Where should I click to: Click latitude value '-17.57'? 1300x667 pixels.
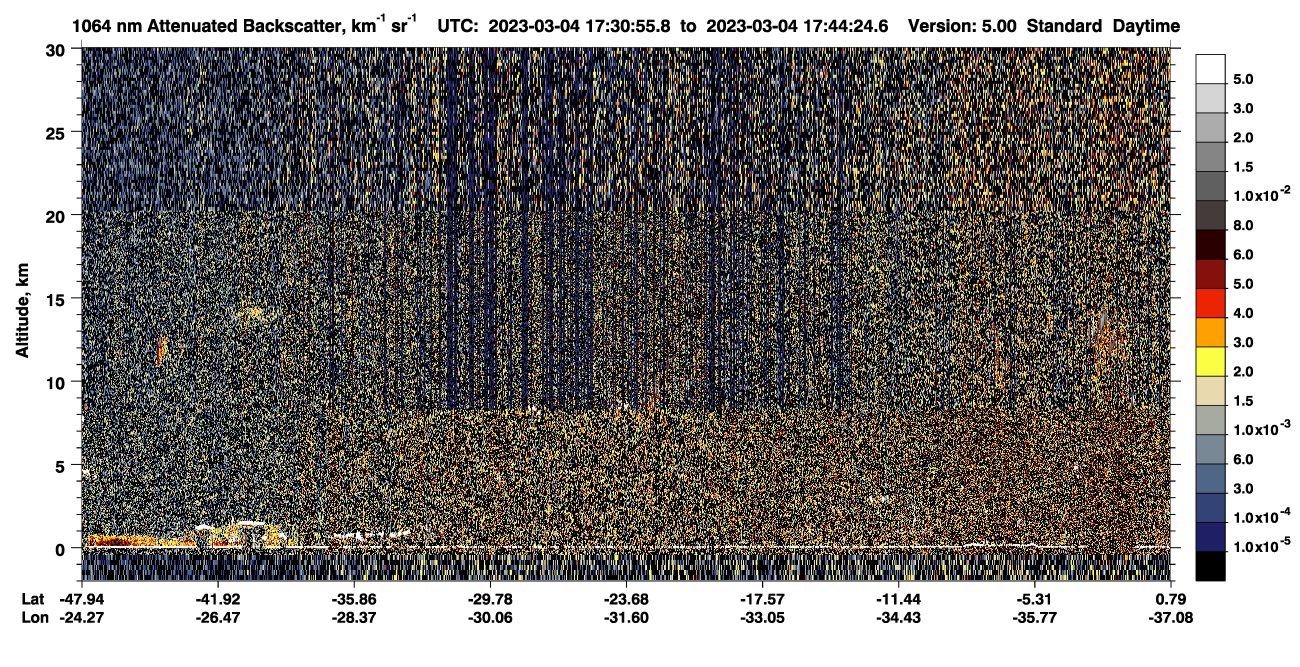(762, 599)
